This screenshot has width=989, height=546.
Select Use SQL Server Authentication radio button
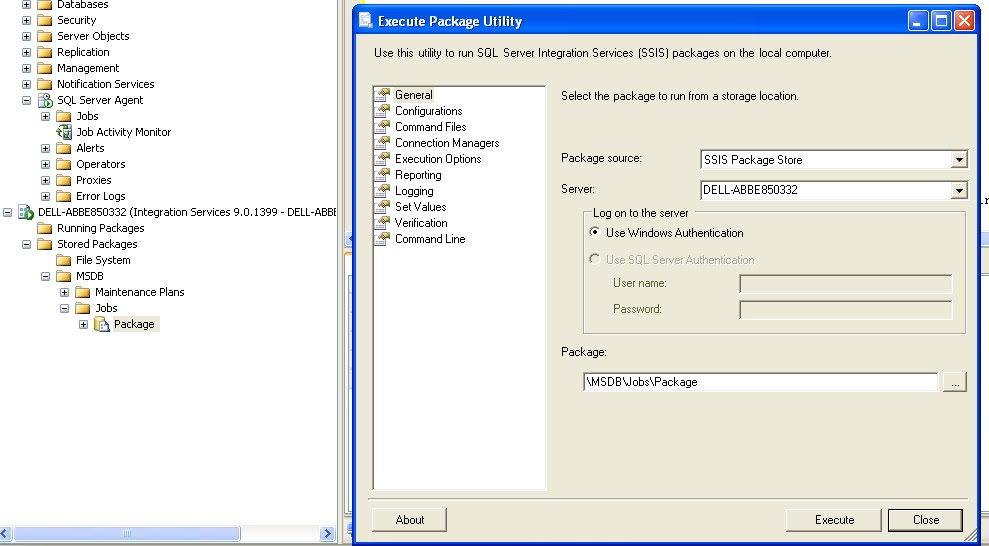(x=594, y=259)
